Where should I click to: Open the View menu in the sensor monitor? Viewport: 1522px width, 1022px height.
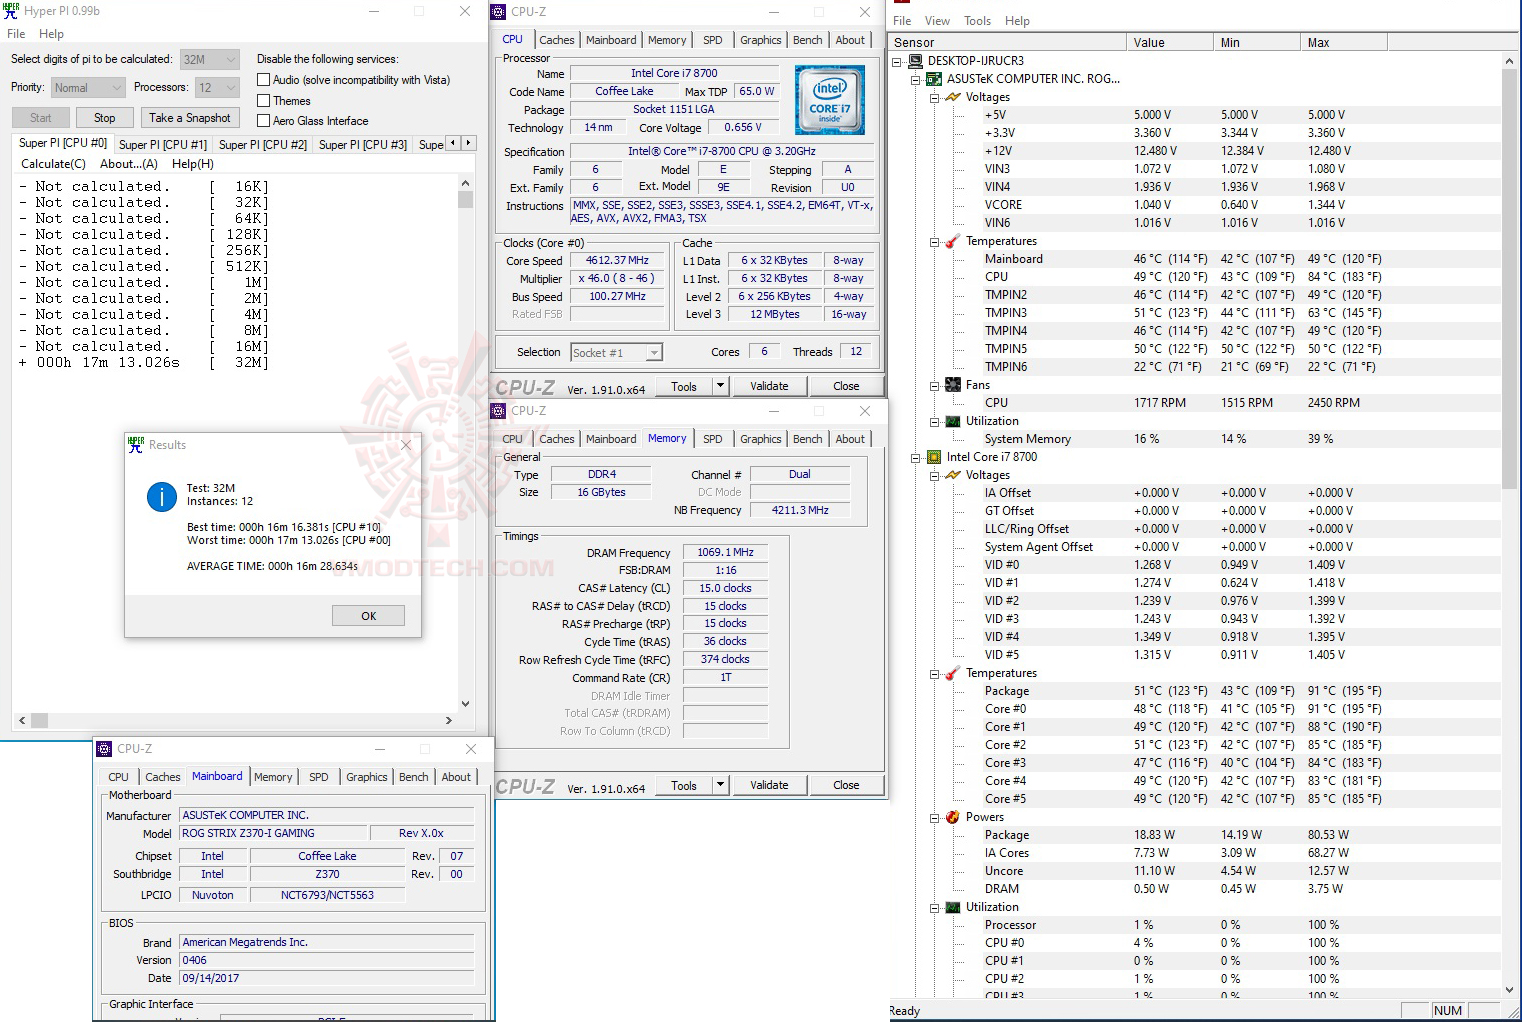[938, 21]
